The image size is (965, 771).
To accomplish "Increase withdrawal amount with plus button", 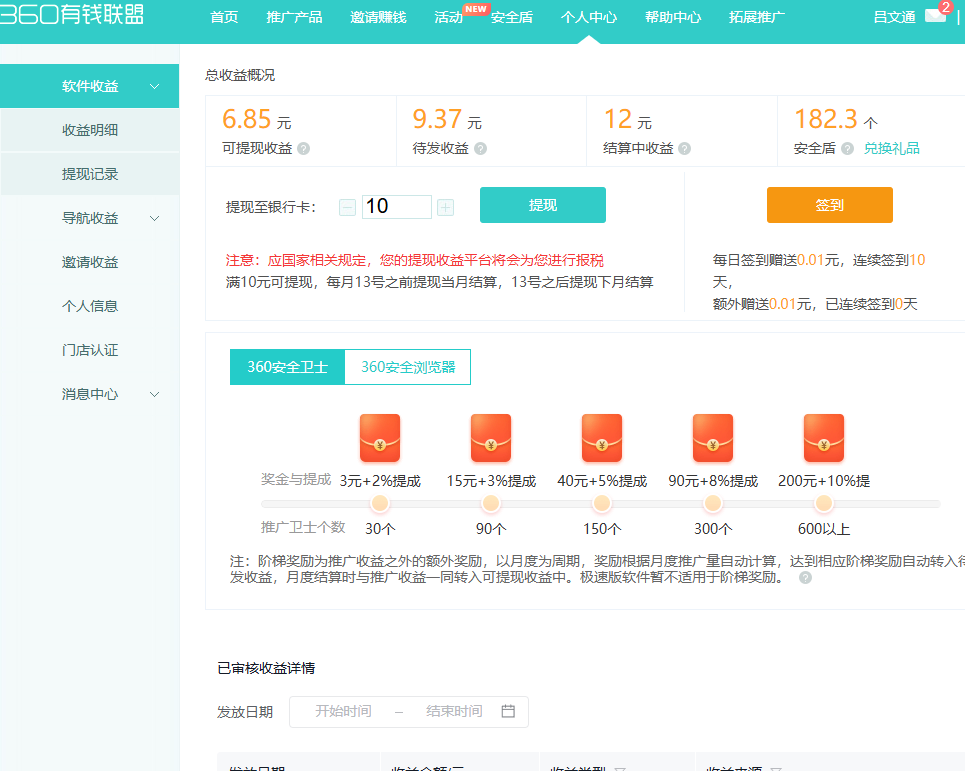I will (x=445, y=207).
